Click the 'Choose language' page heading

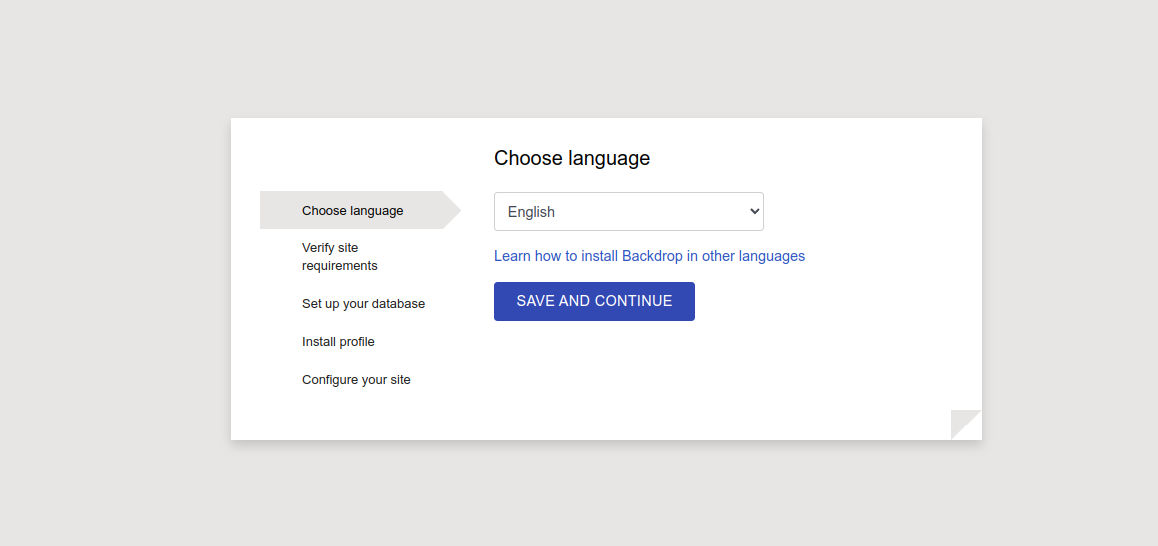572,158
